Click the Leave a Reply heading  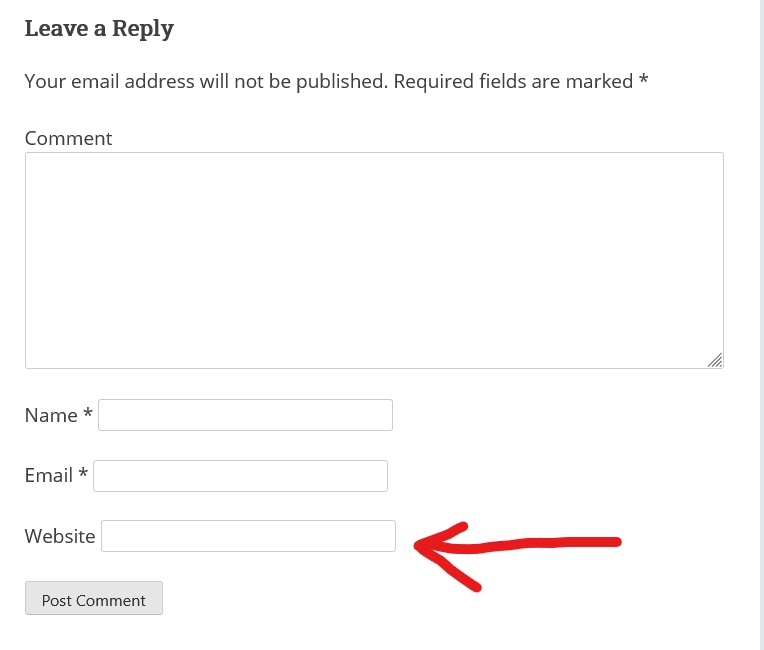99,29
